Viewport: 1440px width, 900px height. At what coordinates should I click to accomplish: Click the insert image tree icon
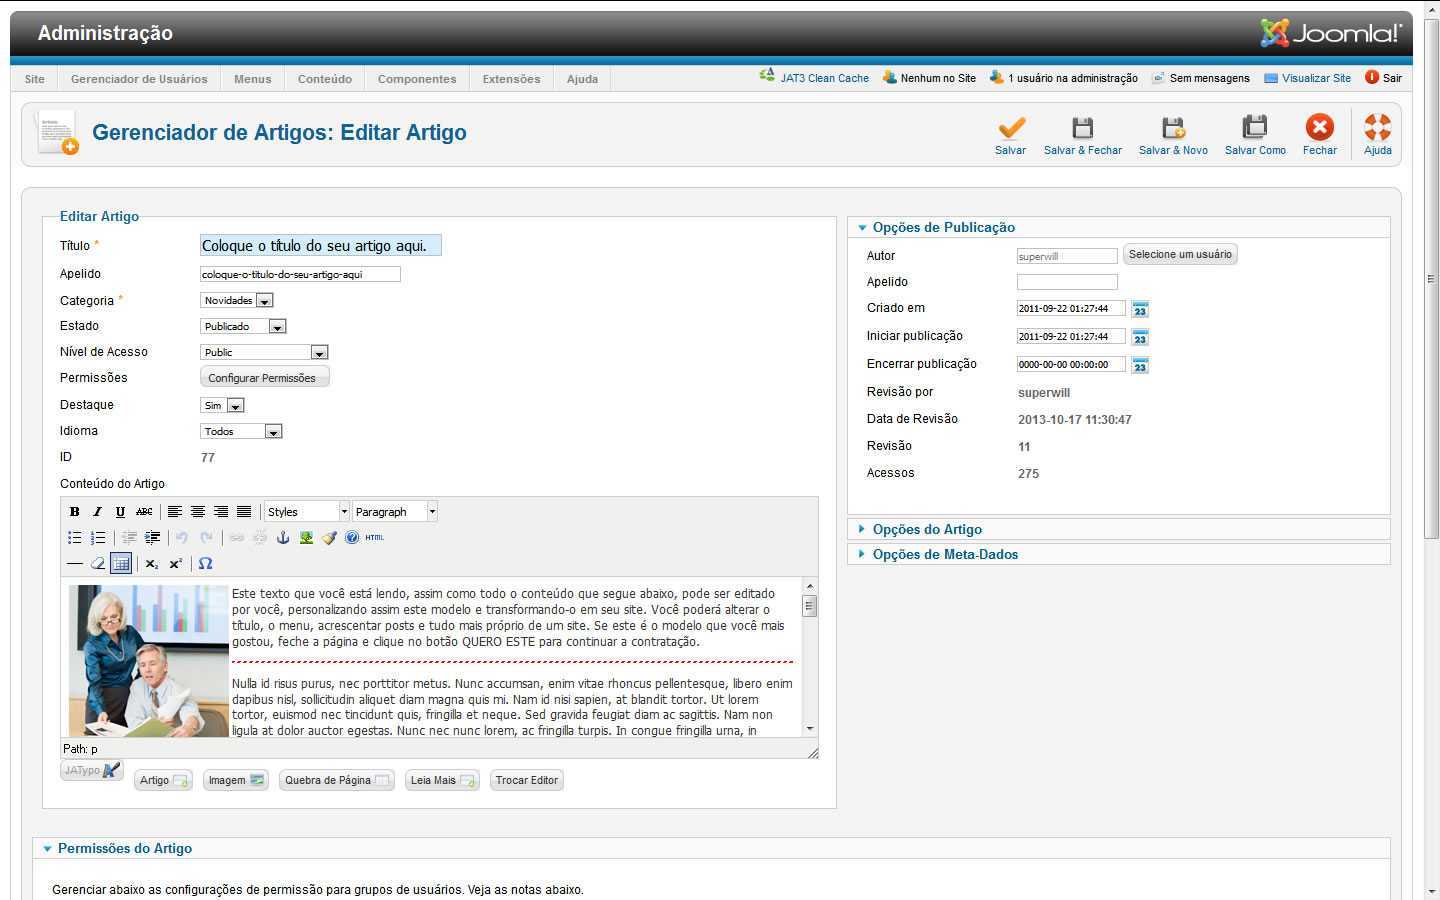(x=306, y=537)
